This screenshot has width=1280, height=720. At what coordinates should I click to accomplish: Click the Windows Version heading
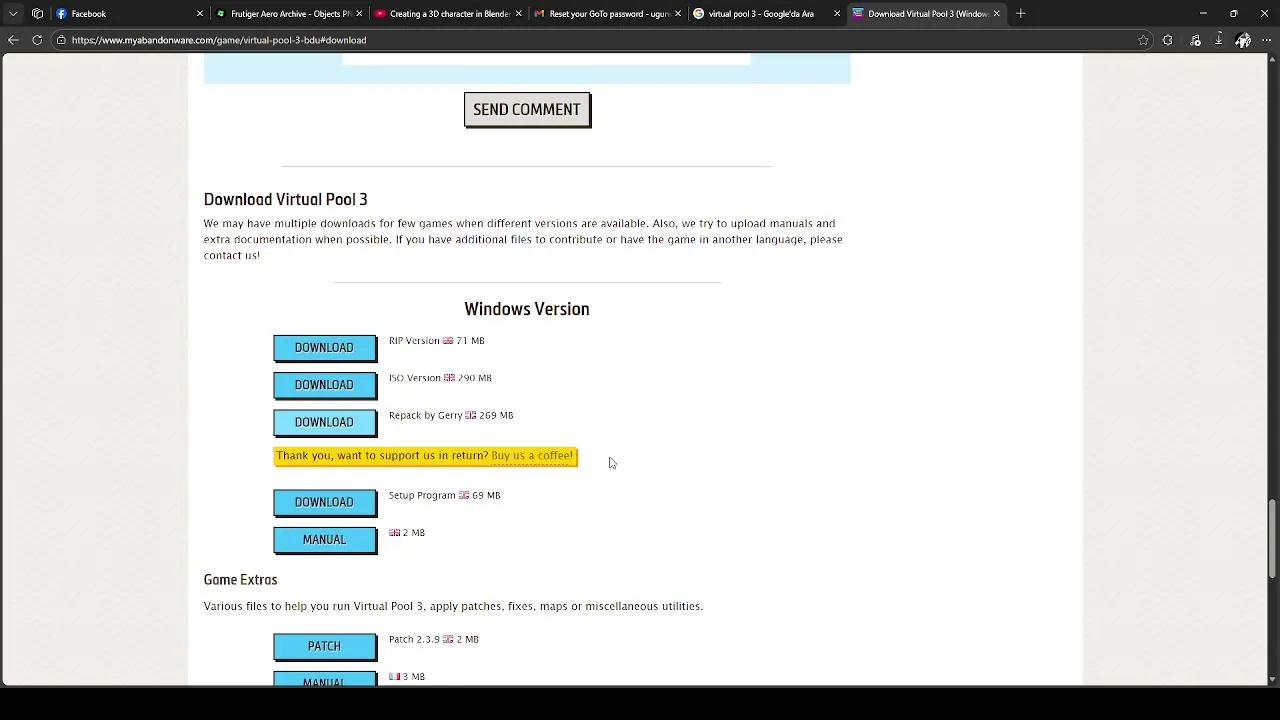(x=527, y=309)
